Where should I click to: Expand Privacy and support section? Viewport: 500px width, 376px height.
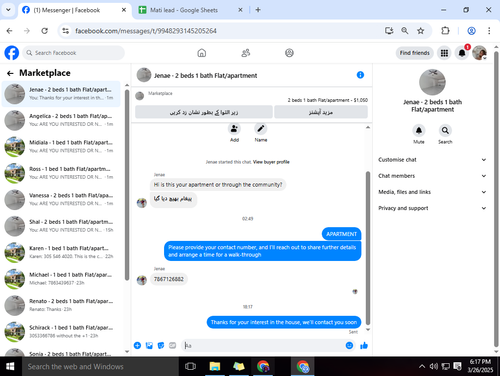[x=432, y=208]
